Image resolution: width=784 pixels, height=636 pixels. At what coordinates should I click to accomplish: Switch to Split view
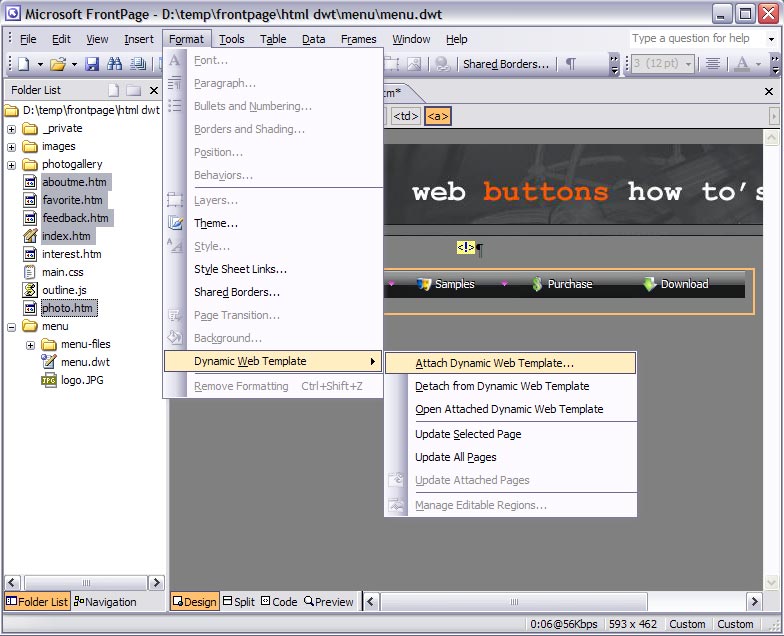click(238, 602)
